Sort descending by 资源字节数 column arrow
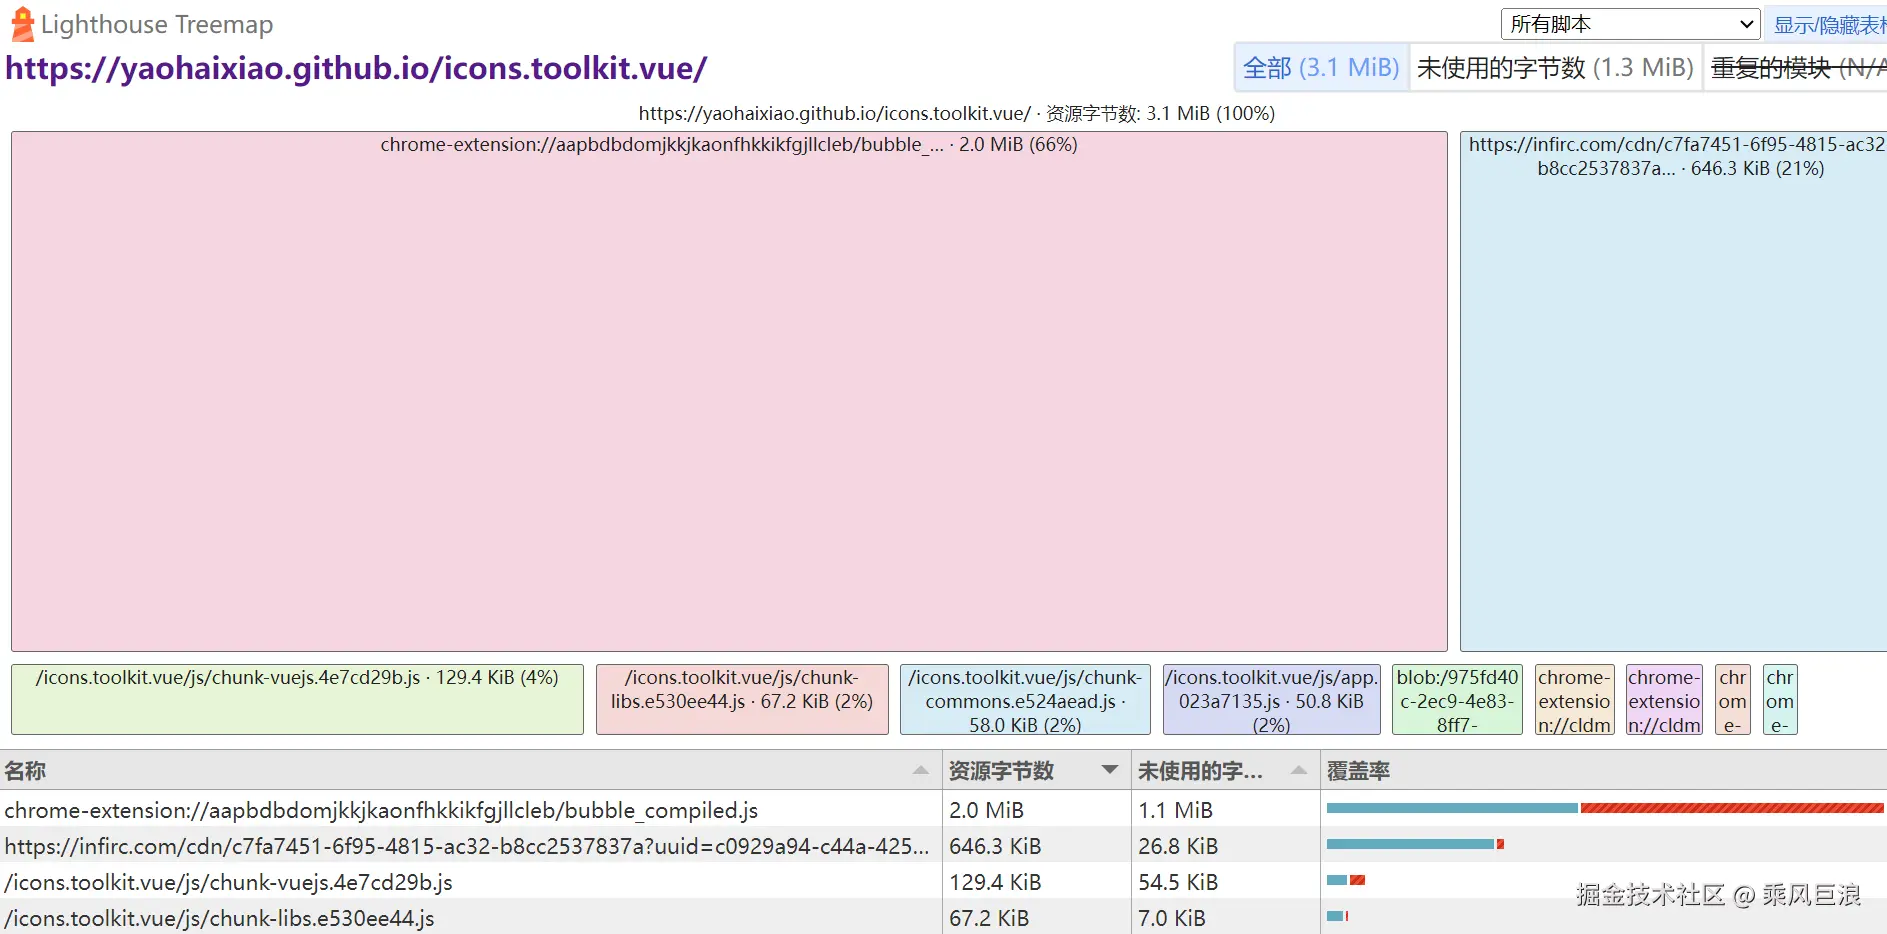1887x934 pixels. [x=1110, y=770]
